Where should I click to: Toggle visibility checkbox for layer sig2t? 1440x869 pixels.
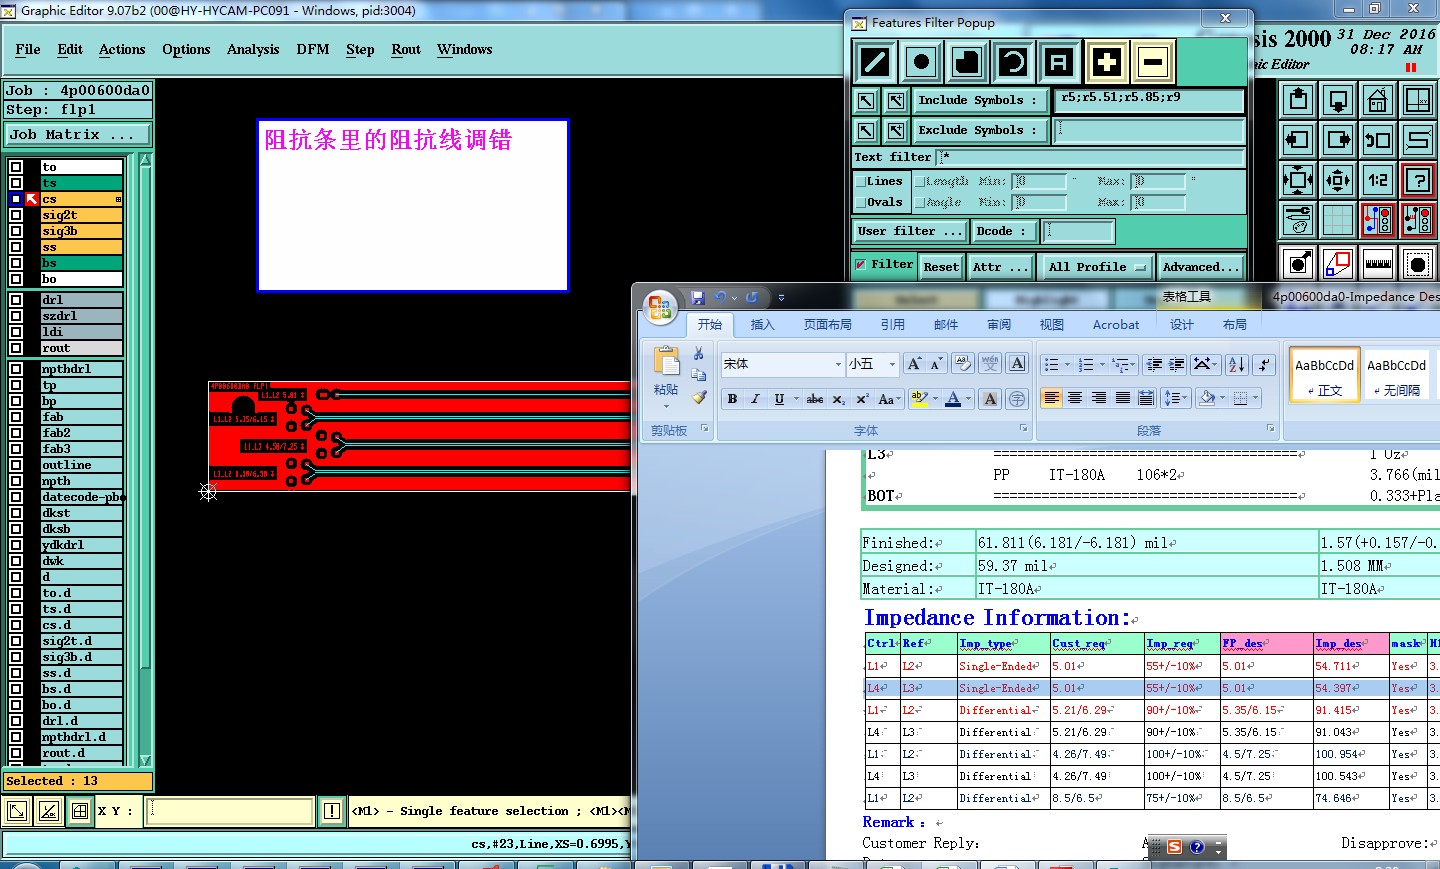[x=16, y=215]
